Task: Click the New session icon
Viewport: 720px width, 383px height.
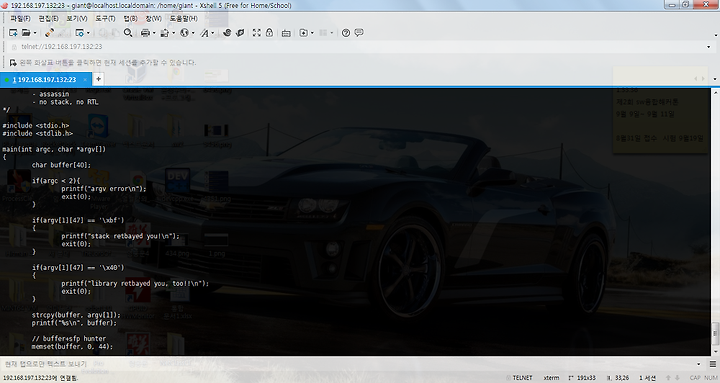Action: click(13, 33)
